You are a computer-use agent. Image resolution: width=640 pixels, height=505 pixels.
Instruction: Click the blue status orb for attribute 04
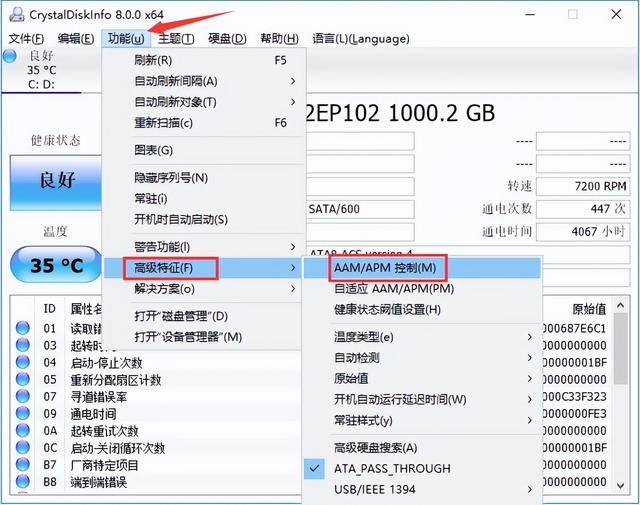pyautogui.click(x=23, y=362)
